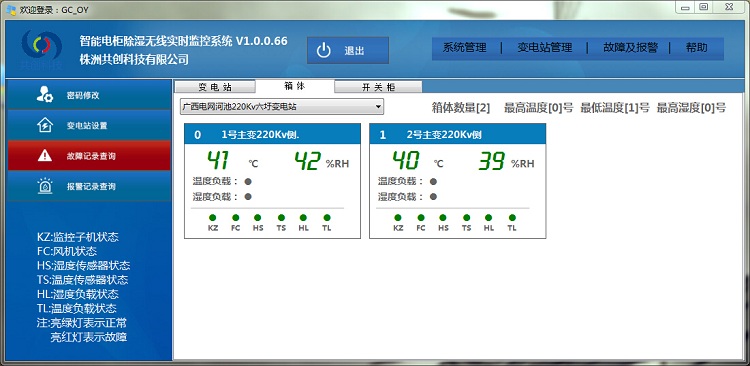
Task: Click the TL status light in box 1
Action: [x=512, y=218]
